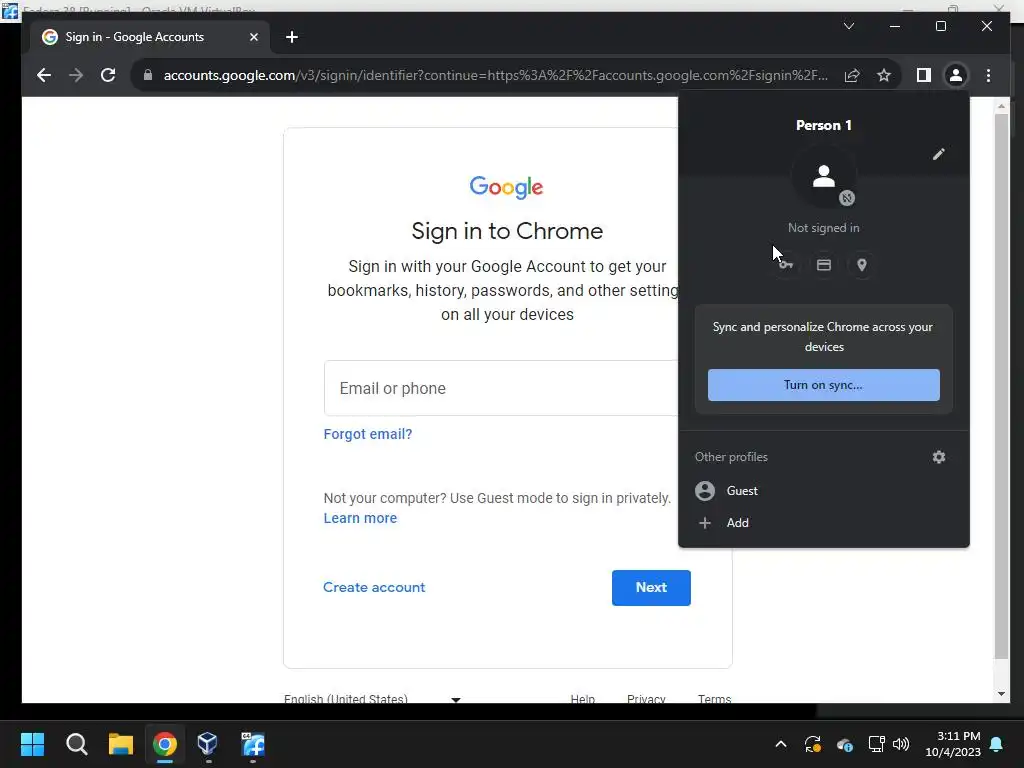Click the blue Next button
The width and height of the screenshot is (1024, 768).
pos(650,587)
